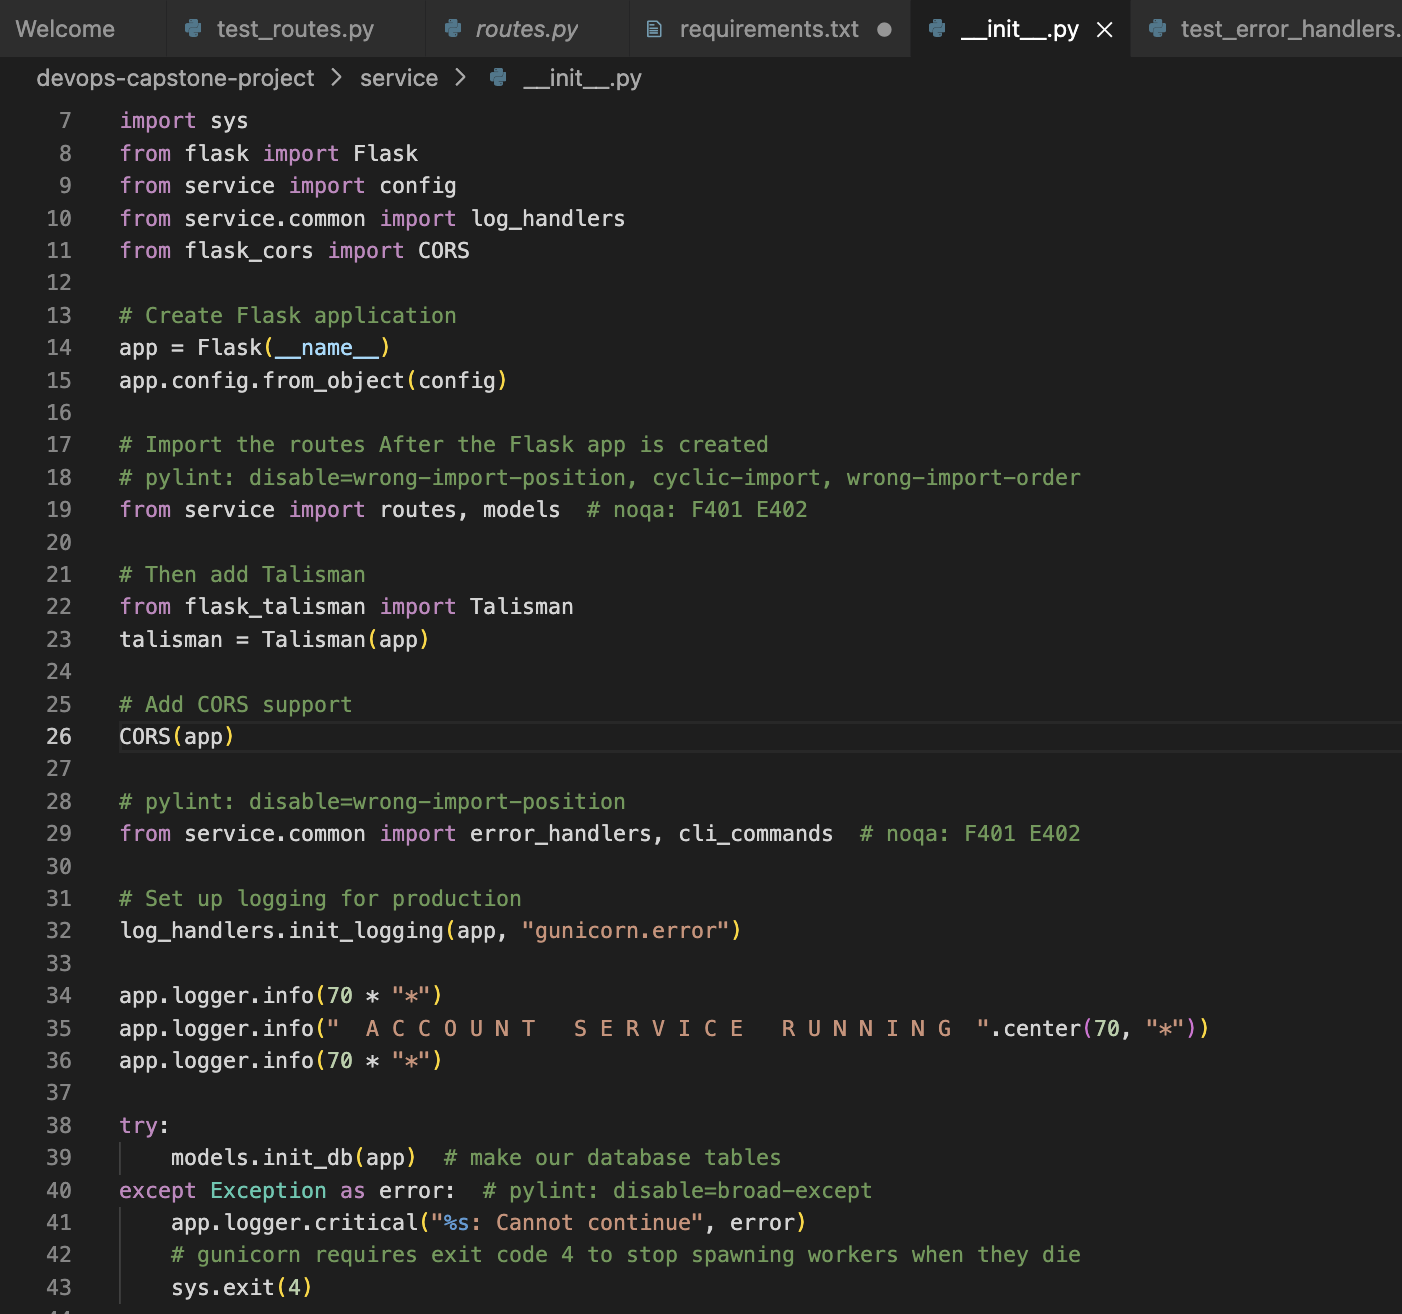Screen dimensions: 1402x1314
Task: Click unsaved dot on requirements.txt tab
Action: (884, 30)
